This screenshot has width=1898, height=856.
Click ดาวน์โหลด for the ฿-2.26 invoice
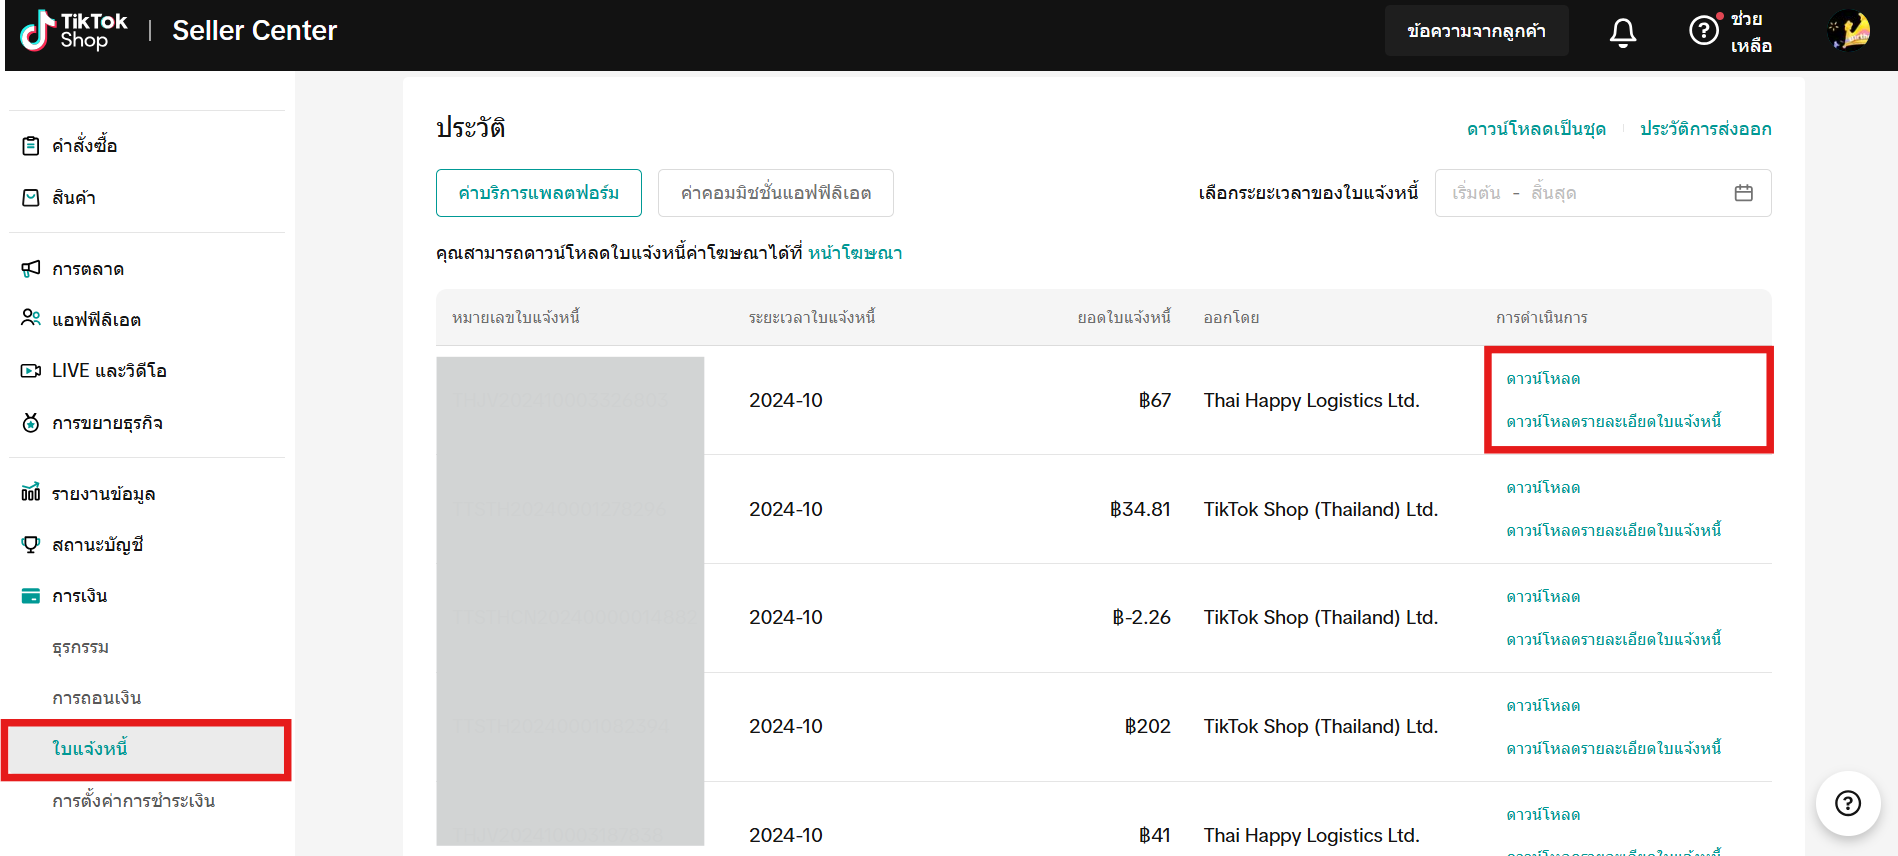1543,597
